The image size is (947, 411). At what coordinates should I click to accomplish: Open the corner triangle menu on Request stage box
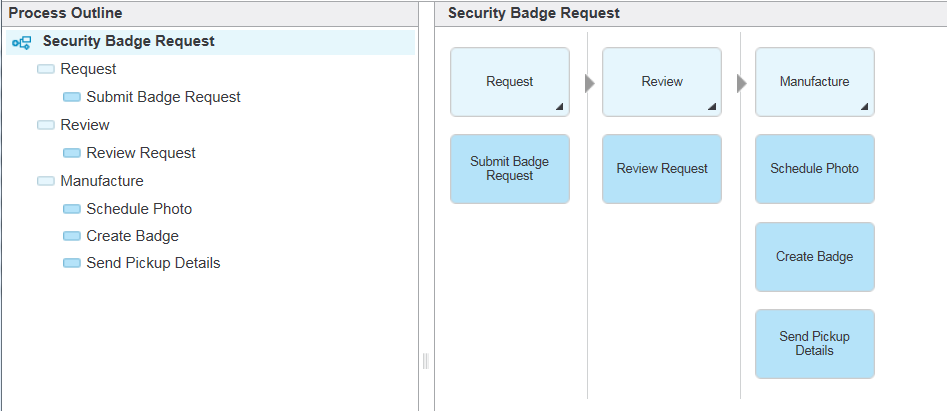tap(559, 107)
